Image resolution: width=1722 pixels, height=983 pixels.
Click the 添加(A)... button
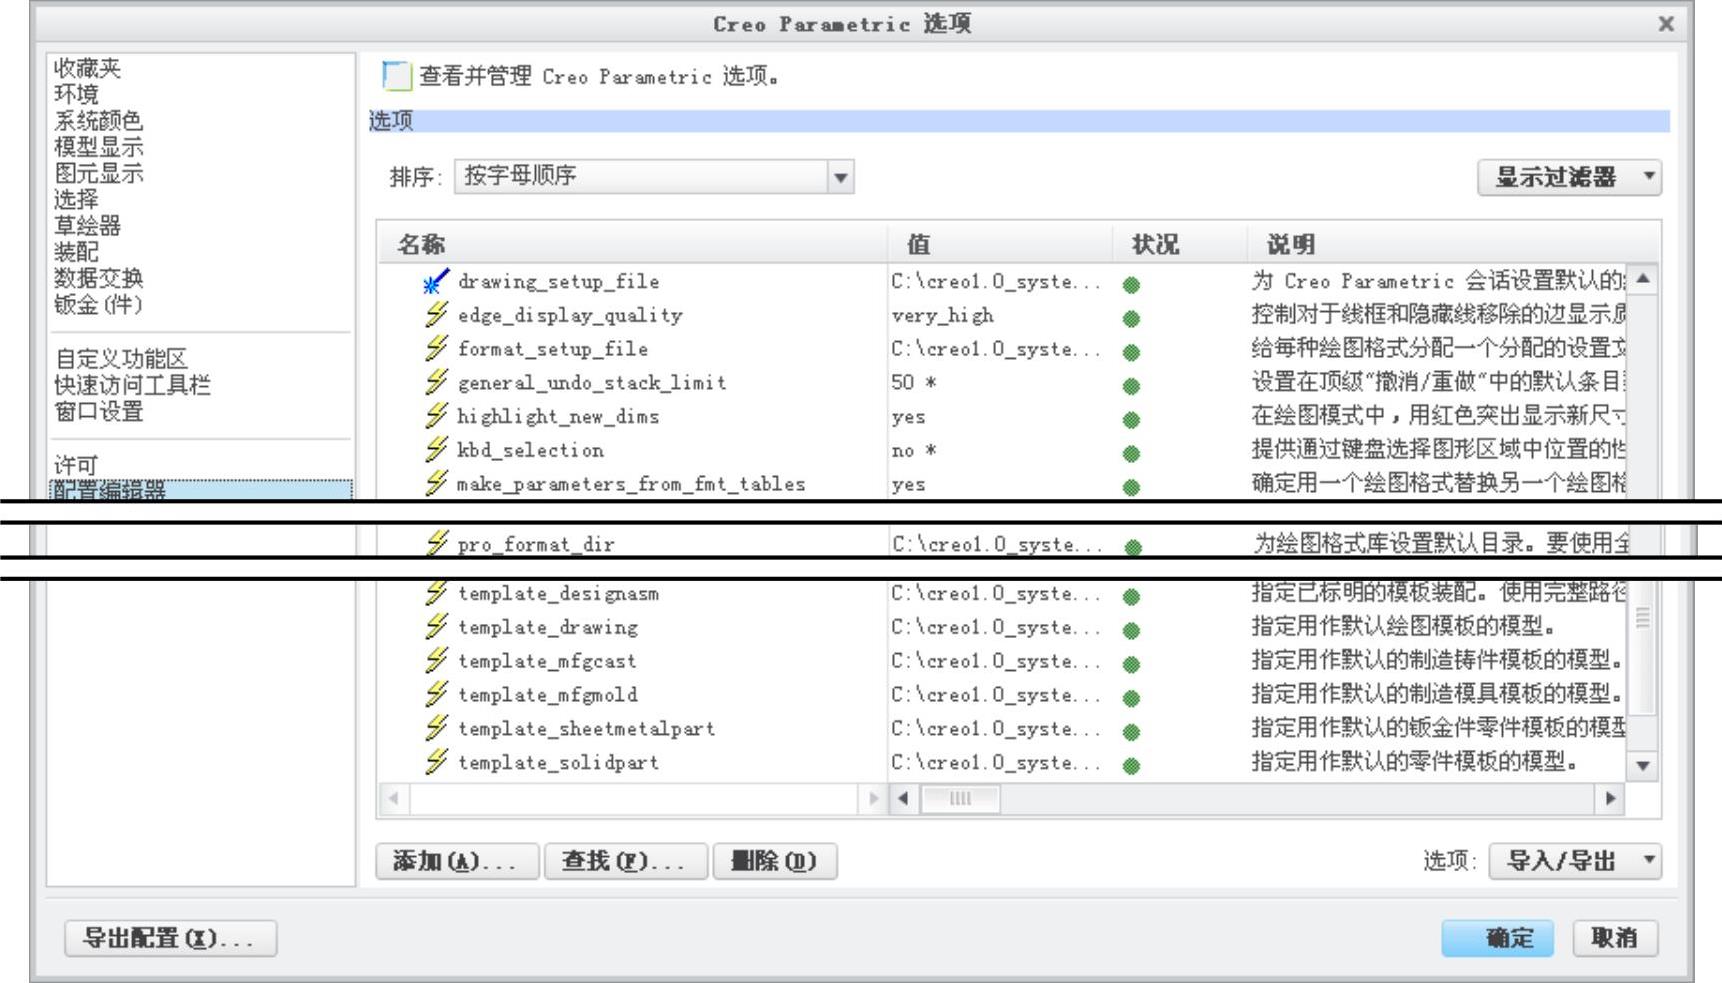click(x=457, y=861)
